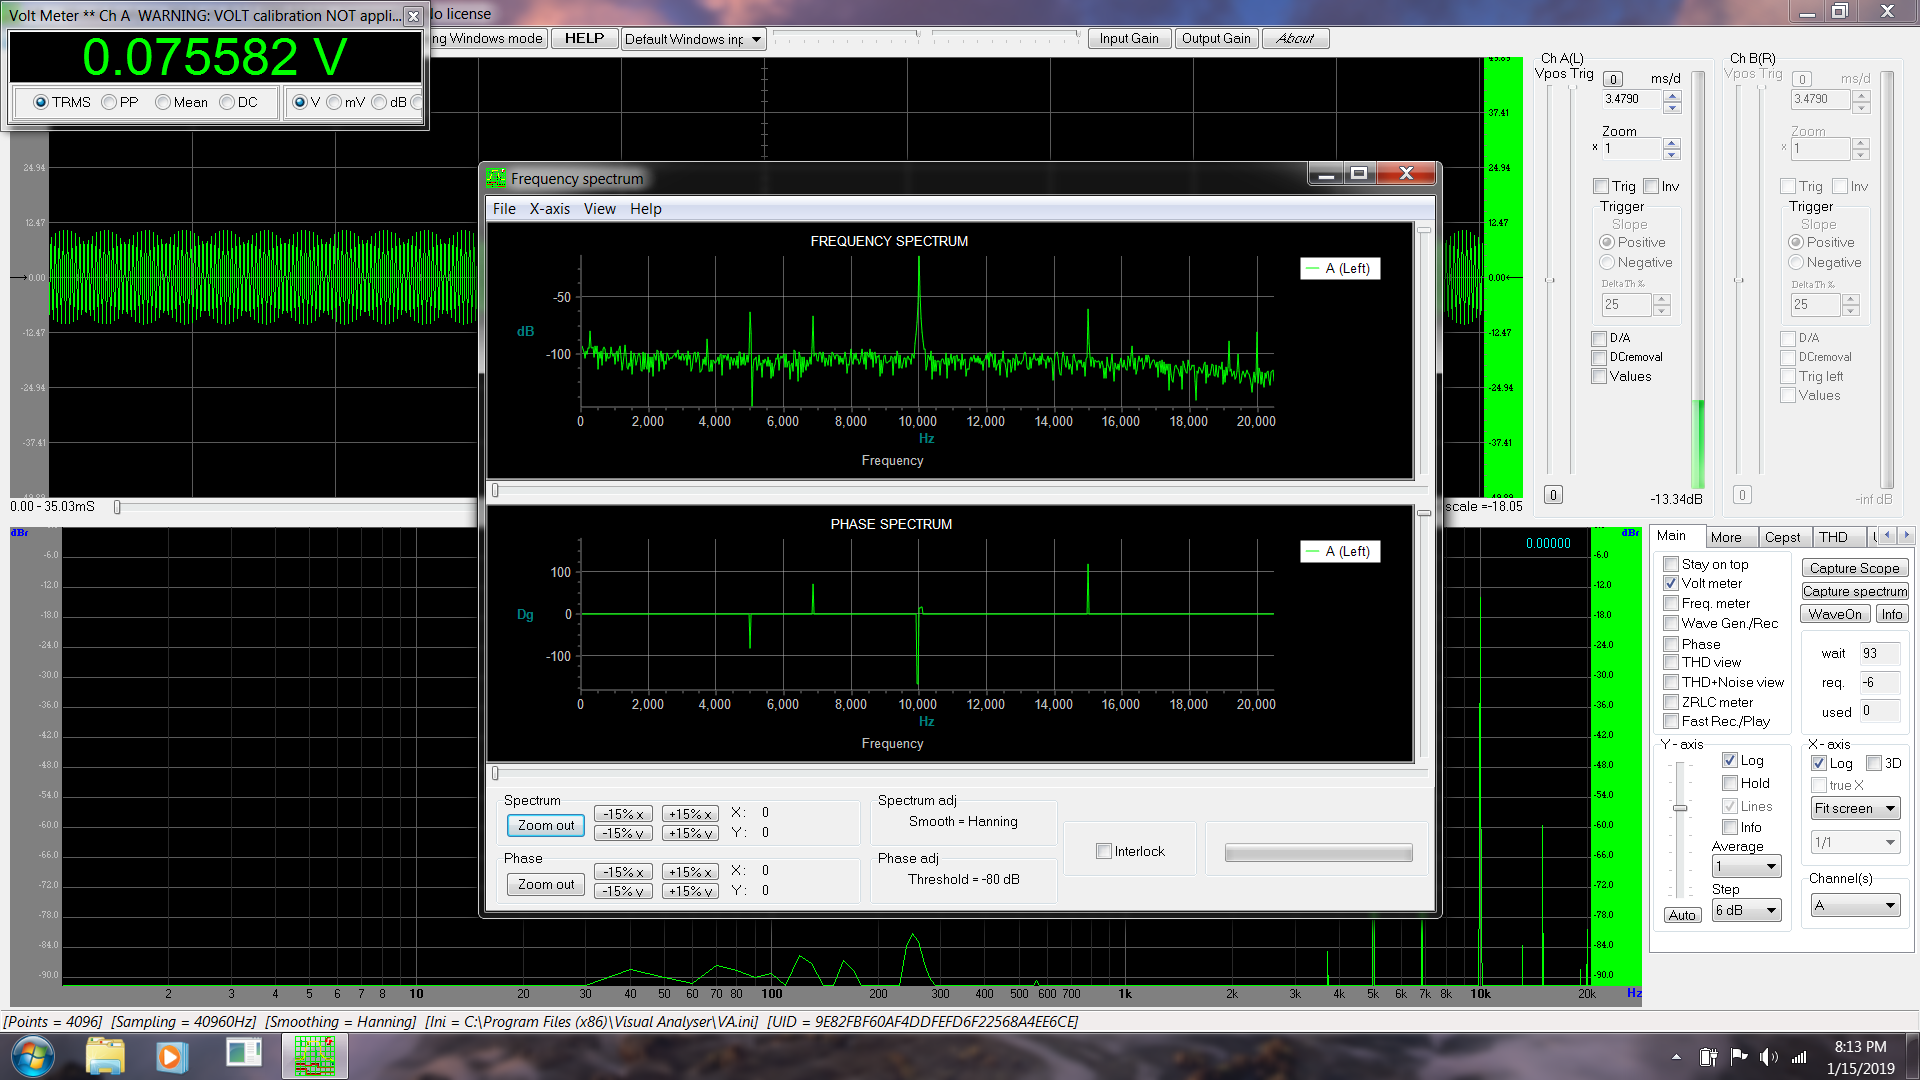Enable the Interlock checkbox

pyautogui.click(x=1104, y=851)
